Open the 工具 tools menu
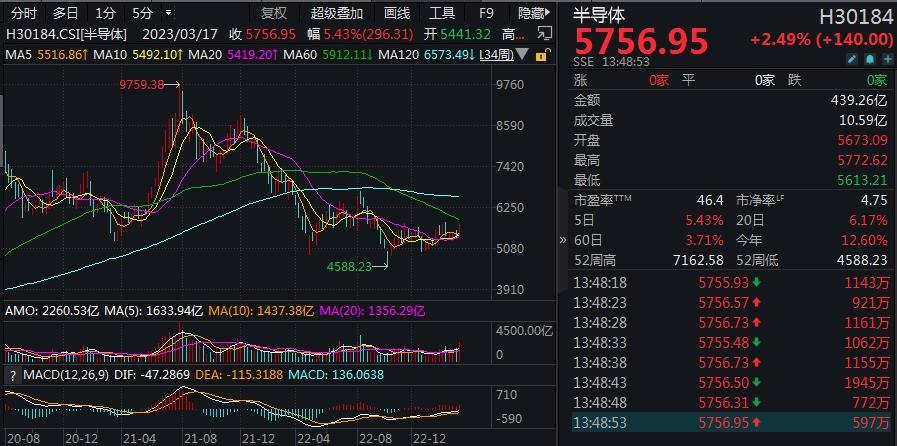 pos(442,13)
